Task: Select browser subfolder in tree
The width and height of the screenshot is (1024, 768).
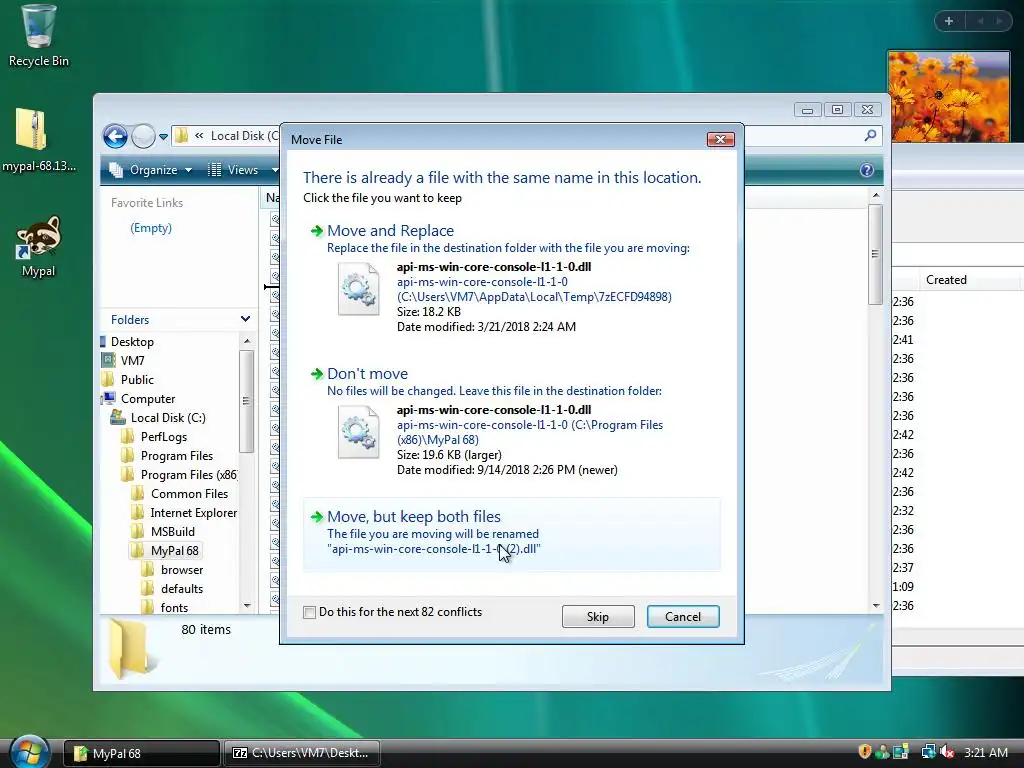Action: 182,569
